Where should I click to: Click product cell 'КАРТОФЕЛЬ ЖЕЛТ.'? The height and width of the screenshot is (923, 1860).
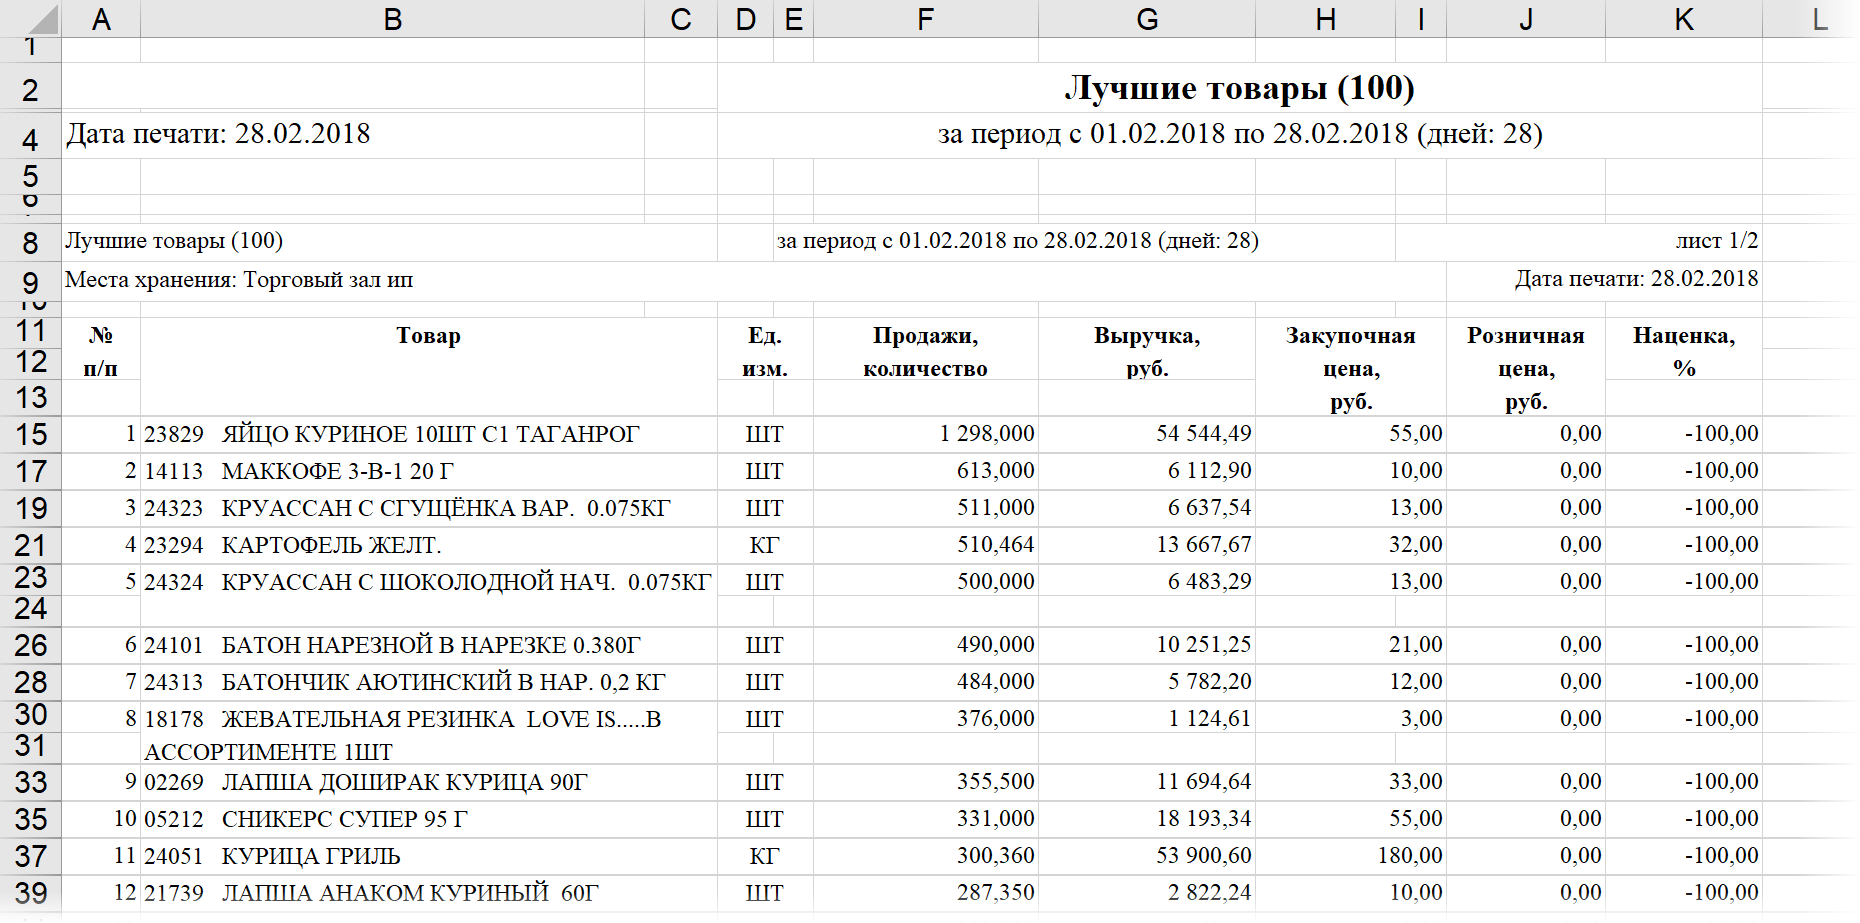[429, 545]
